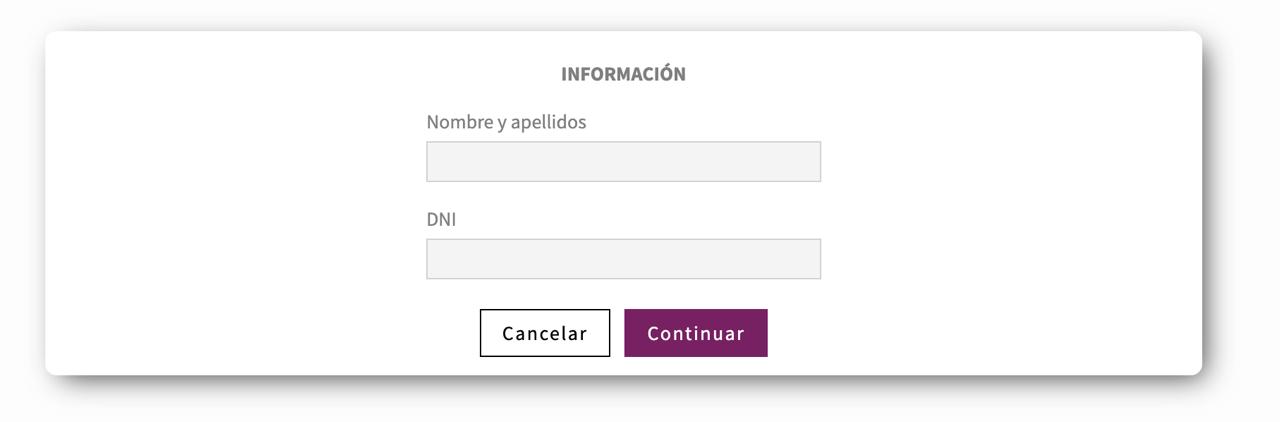Click the Cancelar button

click(x=545, y=333)
